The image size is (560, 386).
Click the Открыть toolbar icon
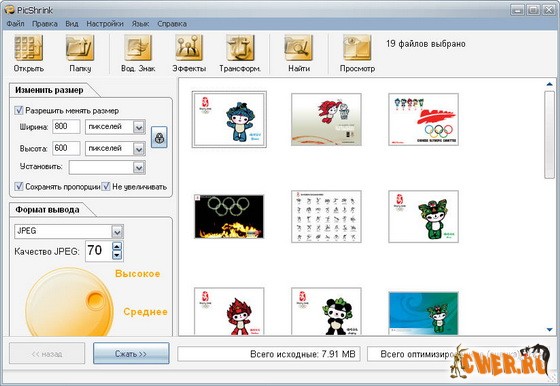point(29,48)
